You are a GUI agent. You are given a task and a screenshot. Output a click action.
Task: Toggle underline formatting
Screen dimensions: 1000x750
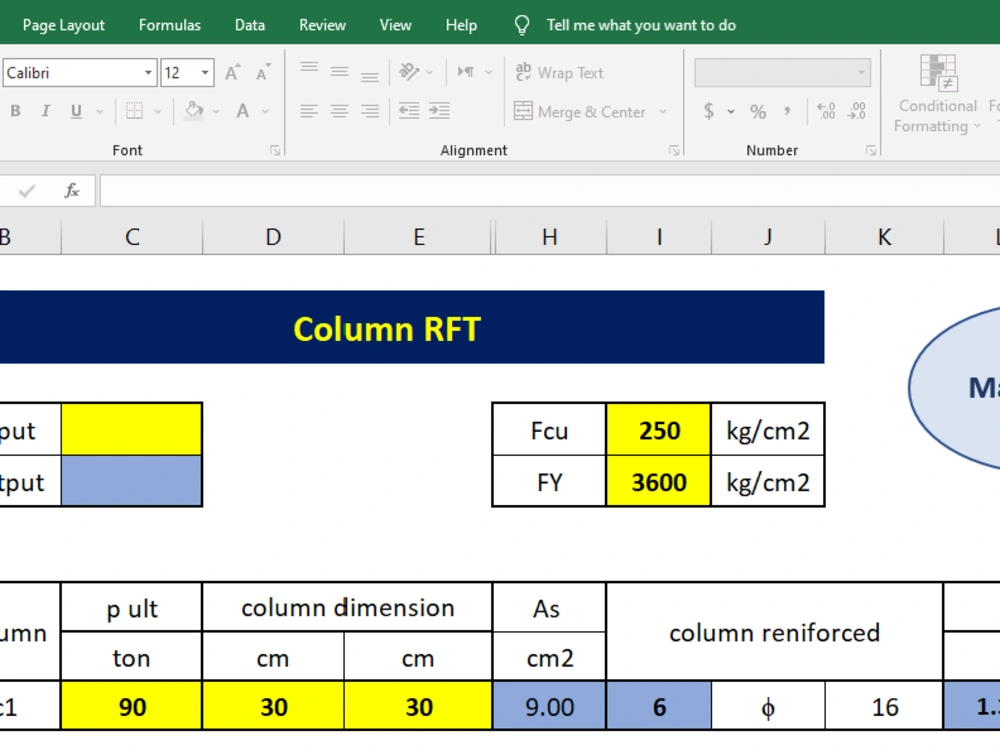point(76,111)
